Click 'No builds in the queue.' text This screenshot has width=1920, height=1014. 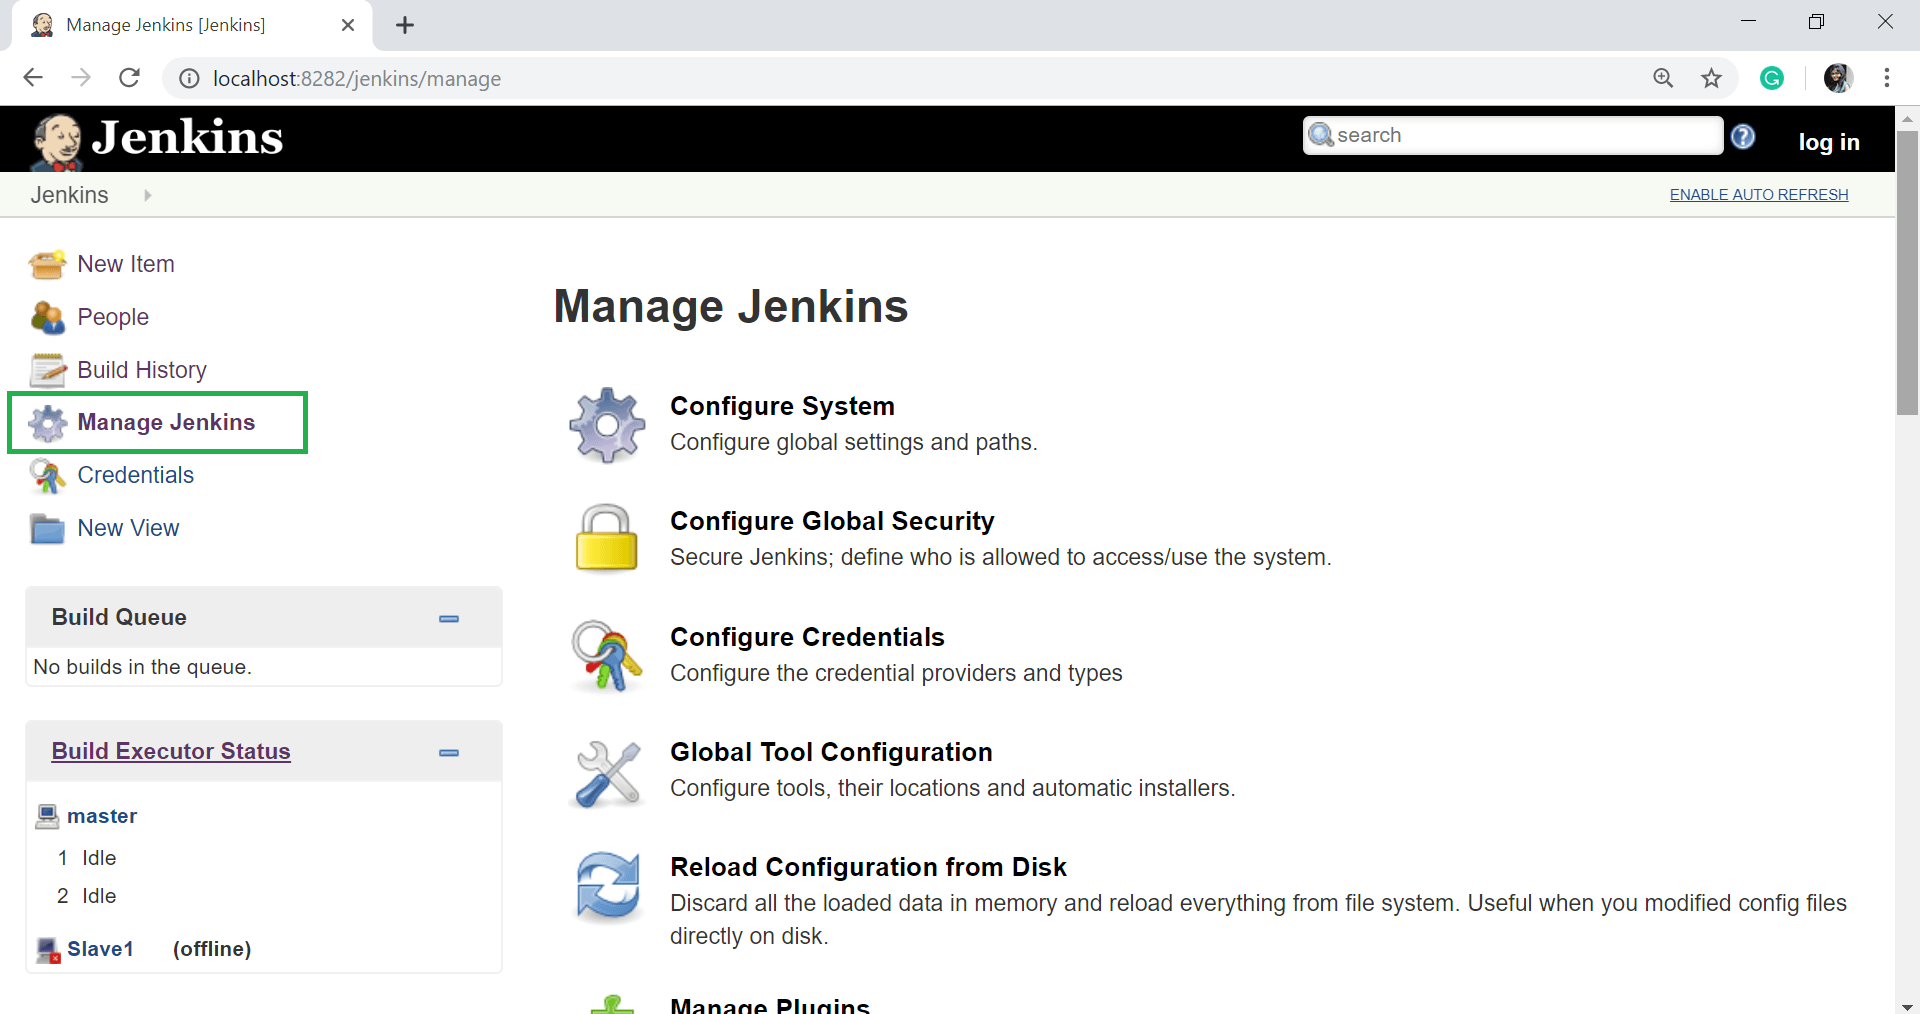[x=142, y=667]
